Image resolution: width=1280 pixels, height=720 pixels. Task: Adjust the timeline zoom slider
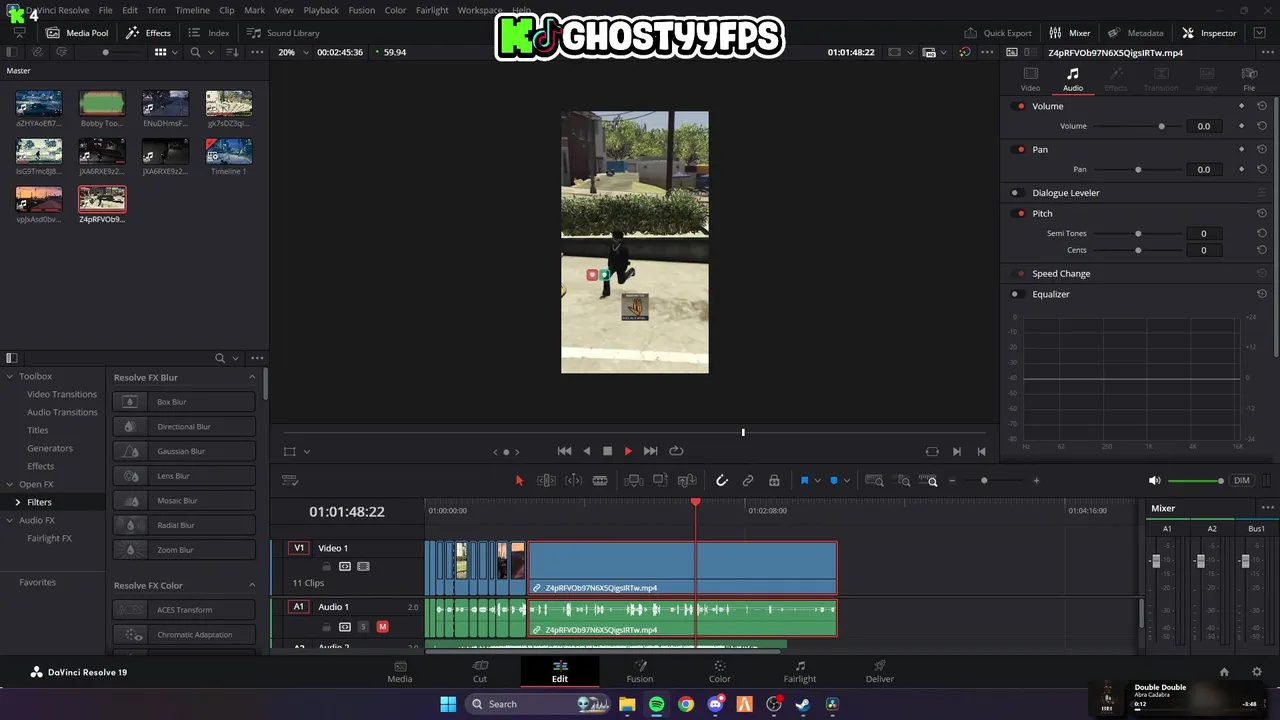point(984,481)
